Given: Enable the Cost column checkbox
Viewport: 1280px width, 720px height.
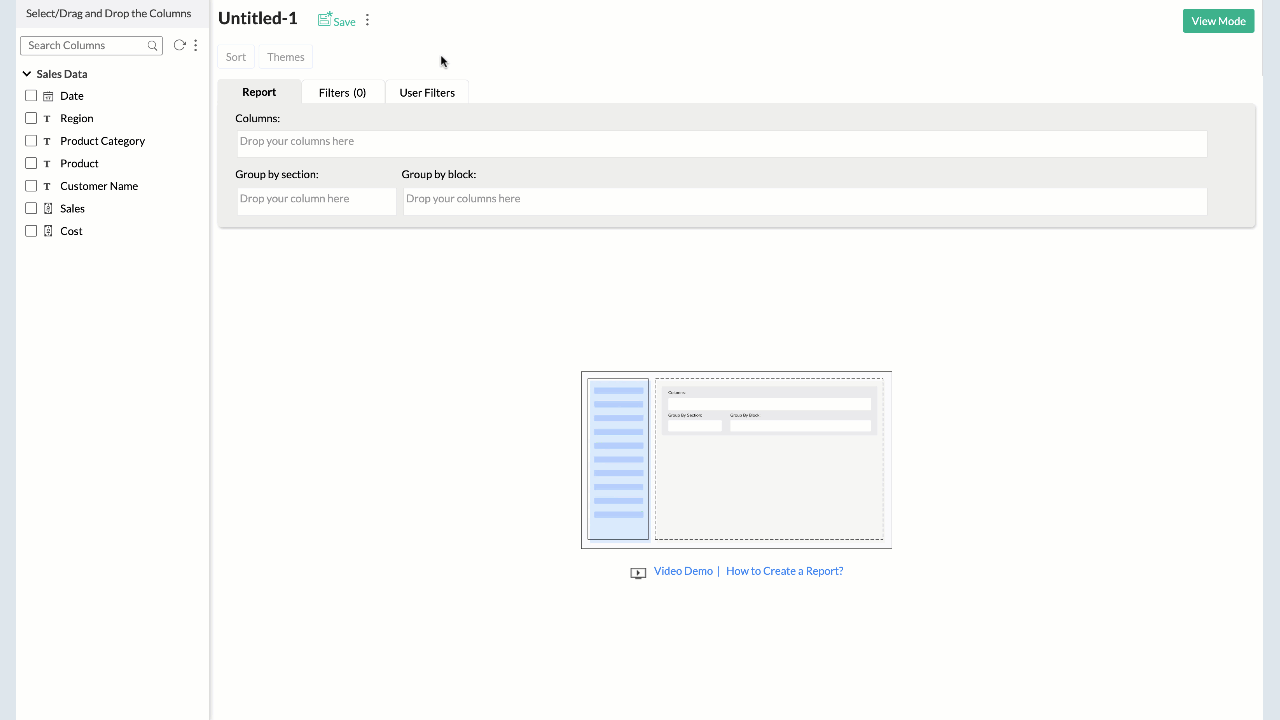Looking at the screenshot, I should (31, 230).
